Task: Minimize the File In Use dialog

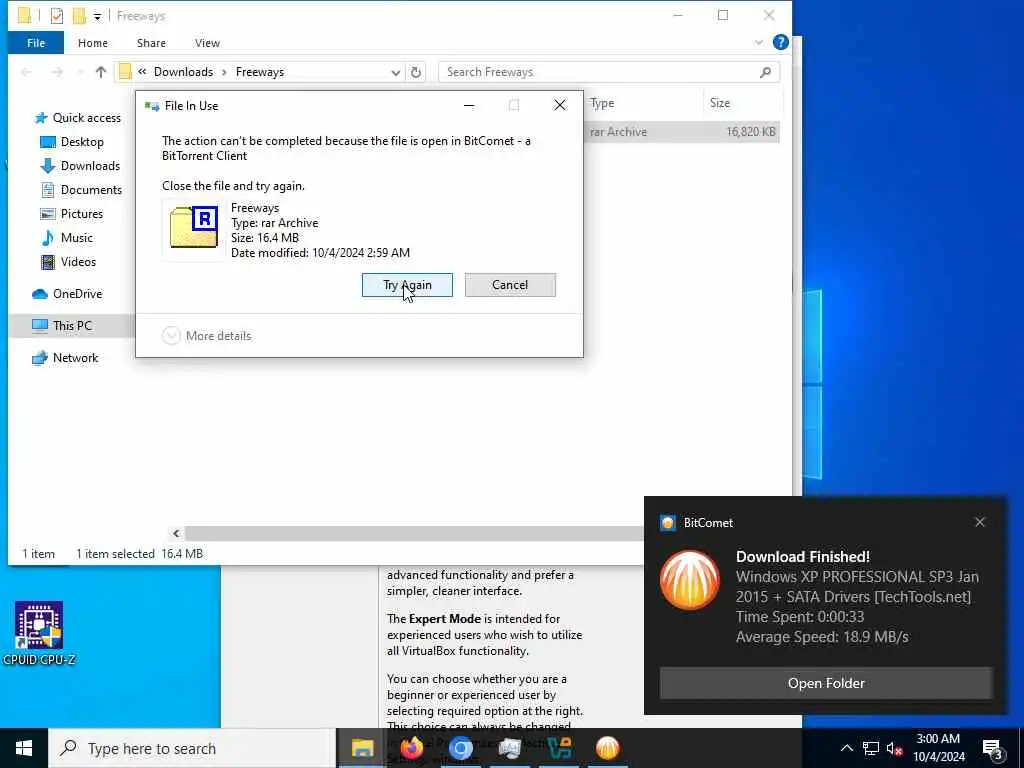Action: click(469, 105)
